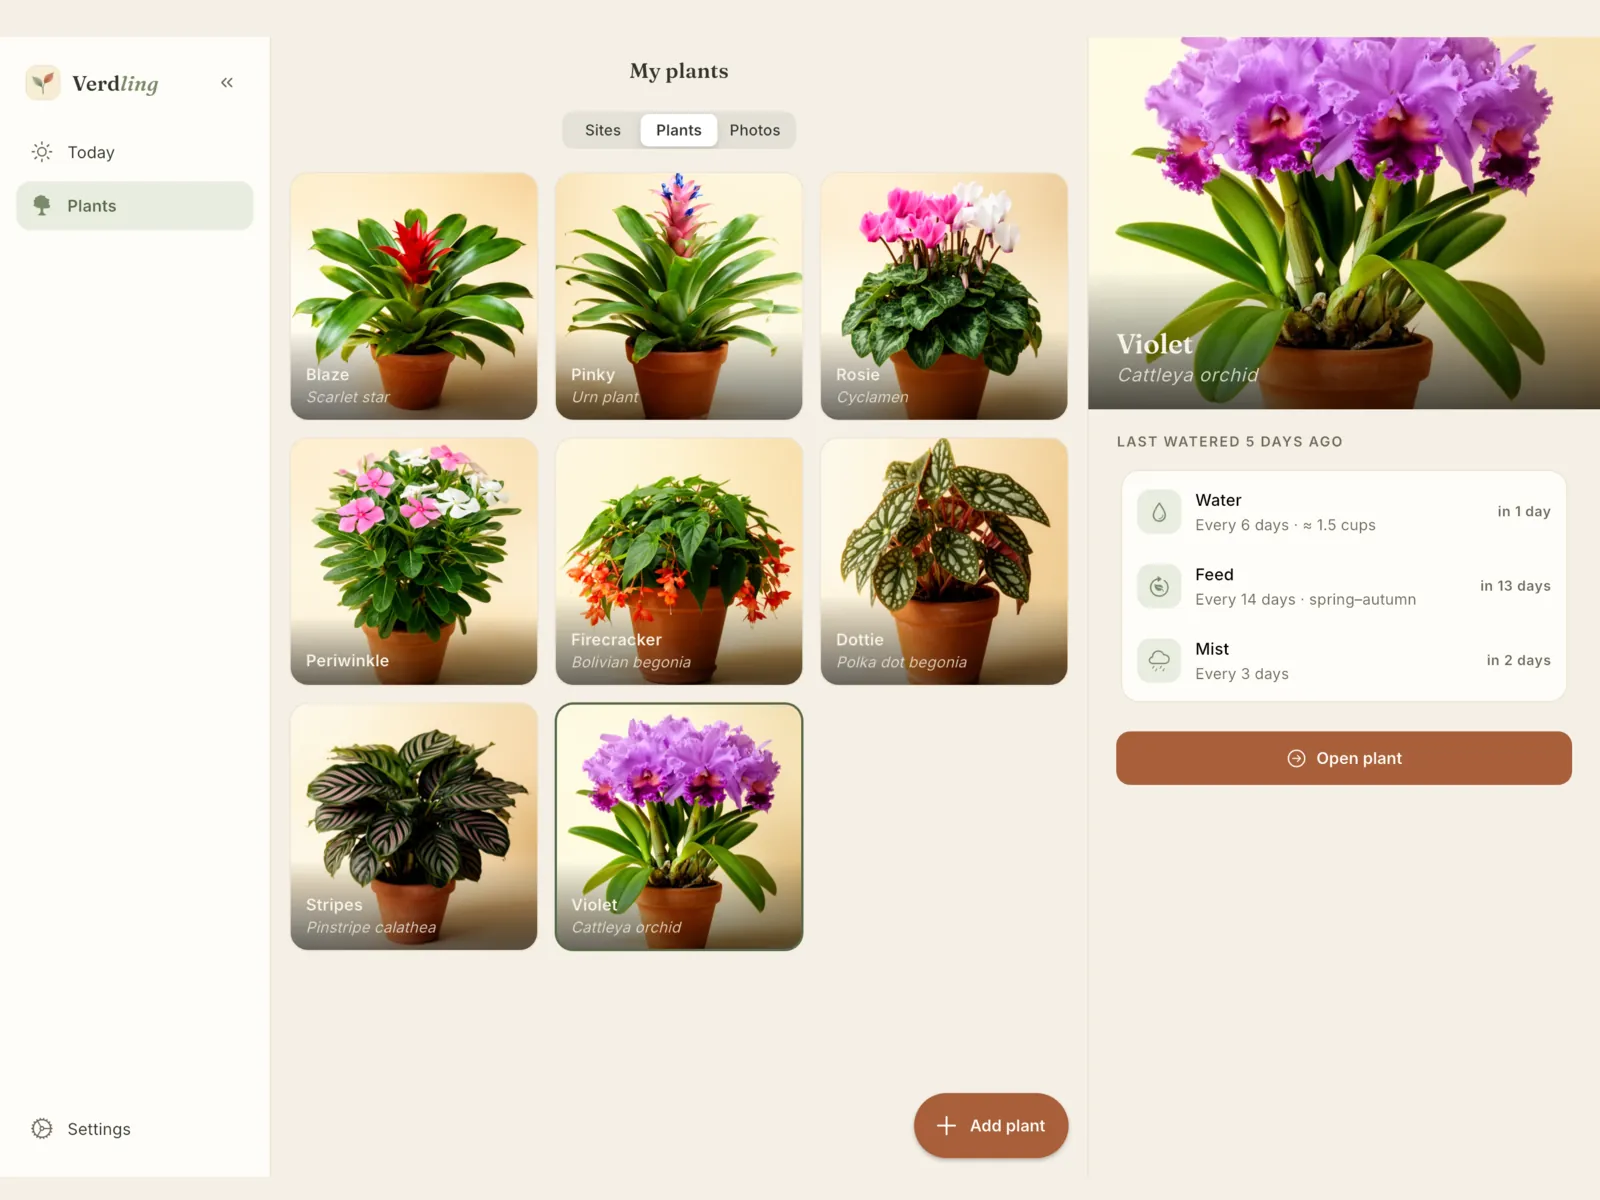Click the Verdling app name
The height and width of the screenshot is (1200, 1600).
click(115, 84)
